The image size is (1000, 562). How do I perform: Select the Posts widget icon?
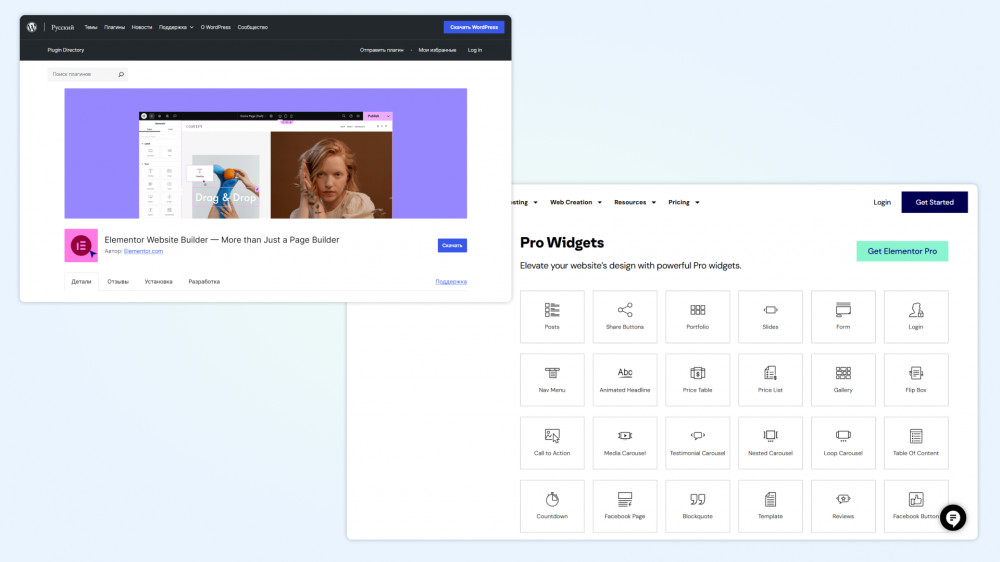[x=552, y=310]
